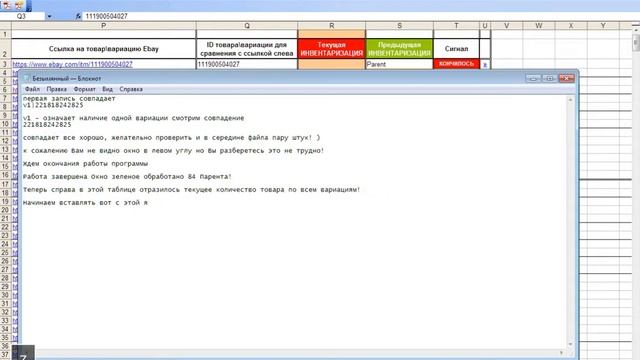
Task: Select the Ссылка на товар\вариацию Ebay header cell
Action: coord(104,49)
